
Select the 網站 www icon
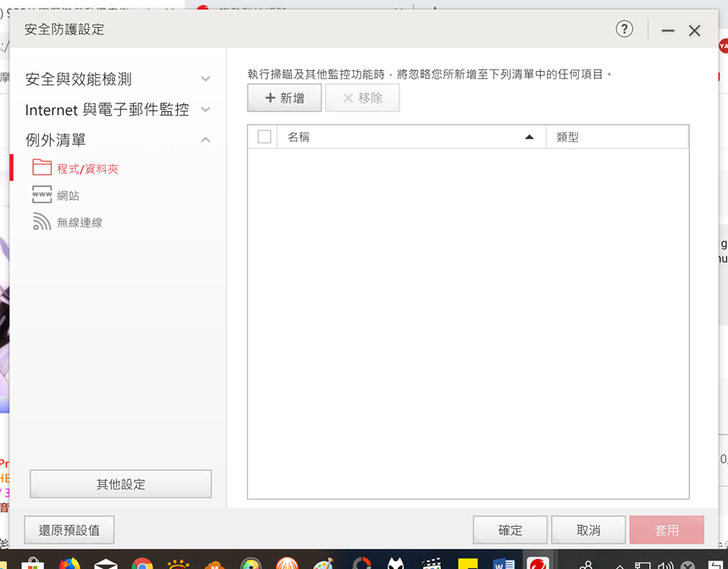(x=42, y=194)
